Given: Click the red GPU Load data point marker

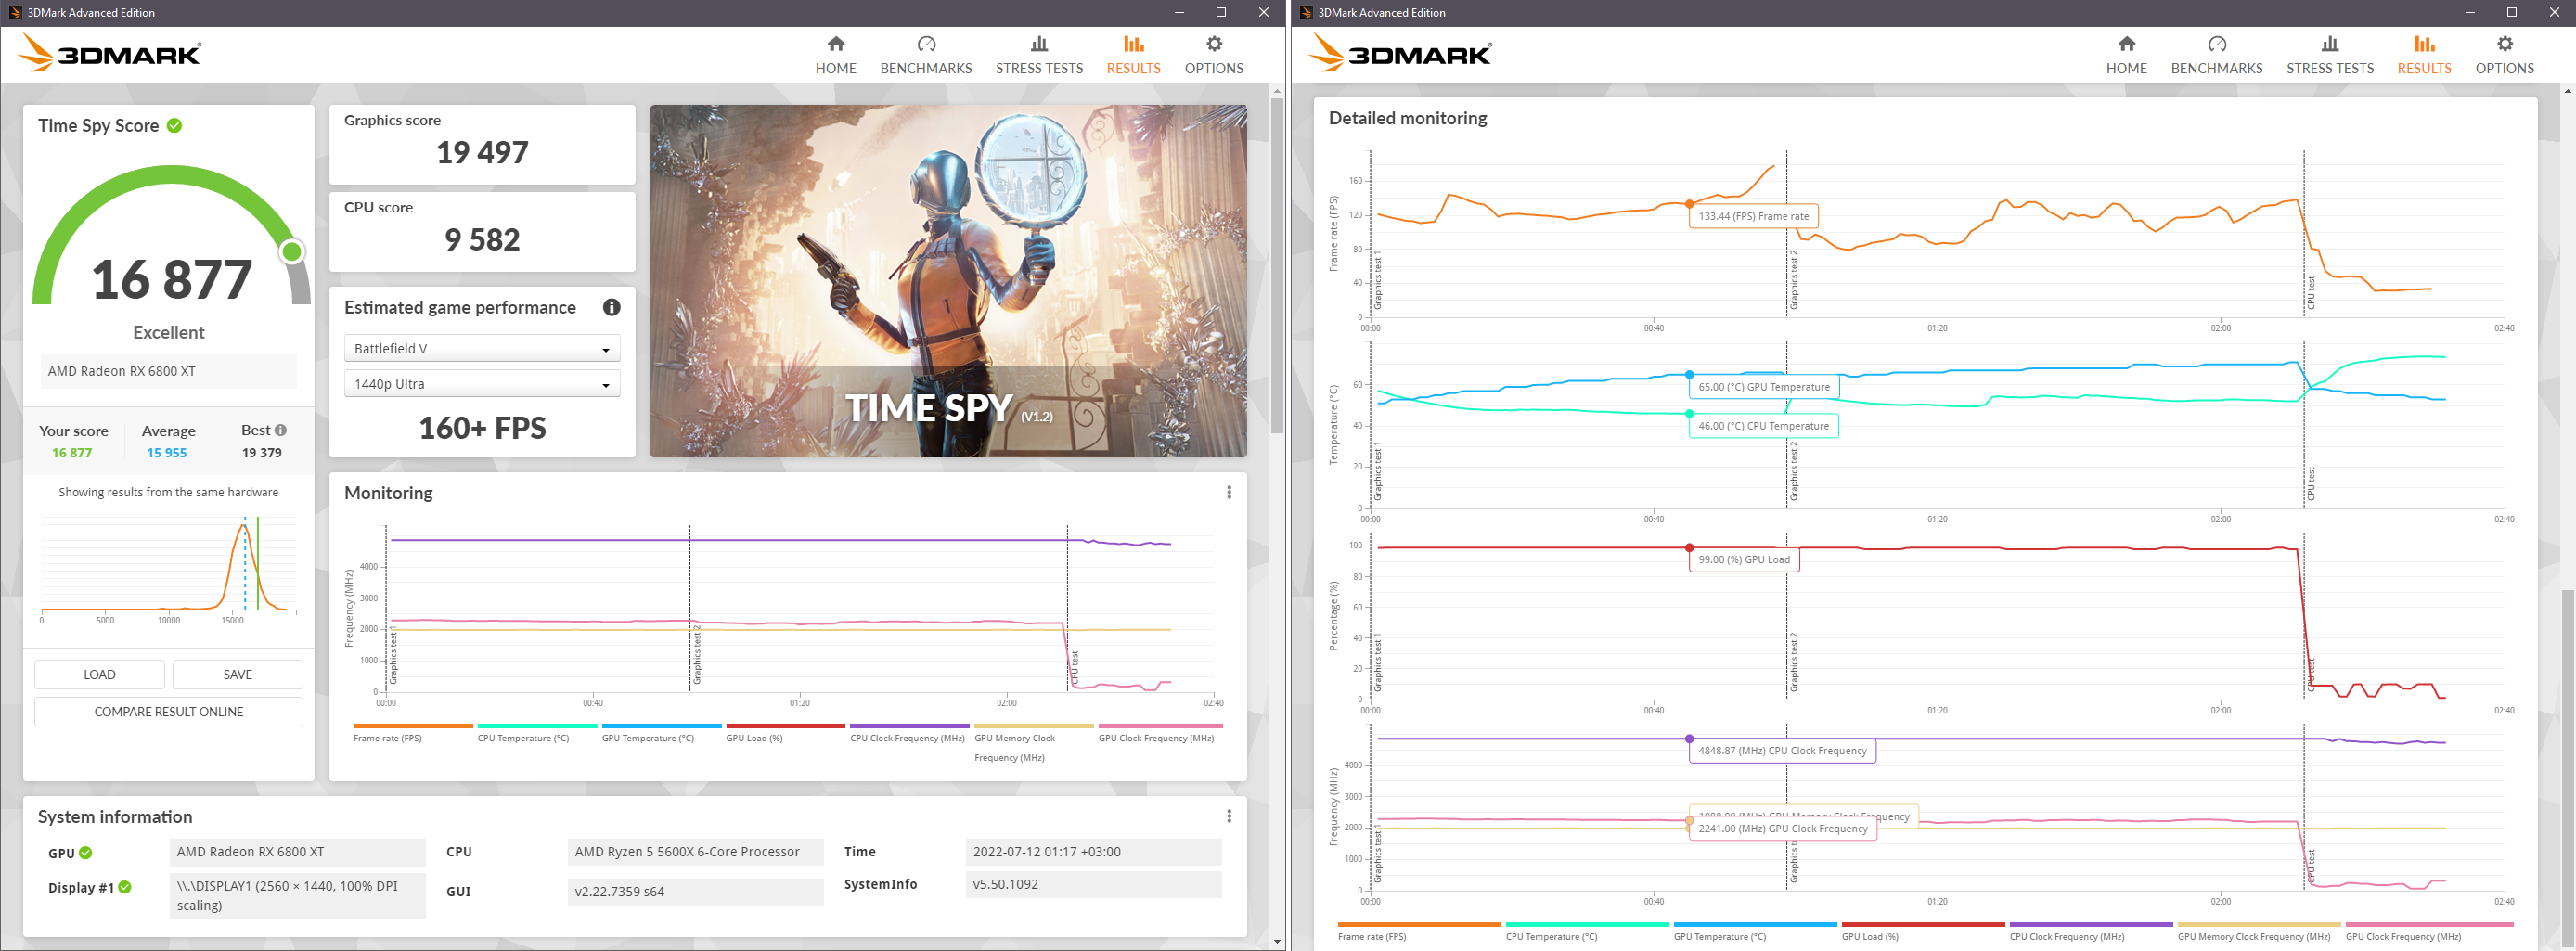Looking at the screenshot, I should pos(1689,548).
